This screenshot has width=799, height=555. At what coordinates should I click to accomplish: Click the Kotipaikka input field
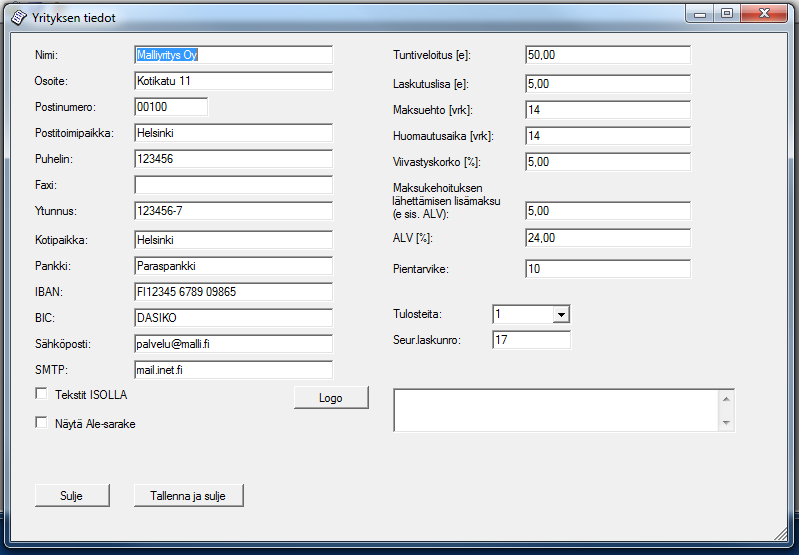click(233, 240)
